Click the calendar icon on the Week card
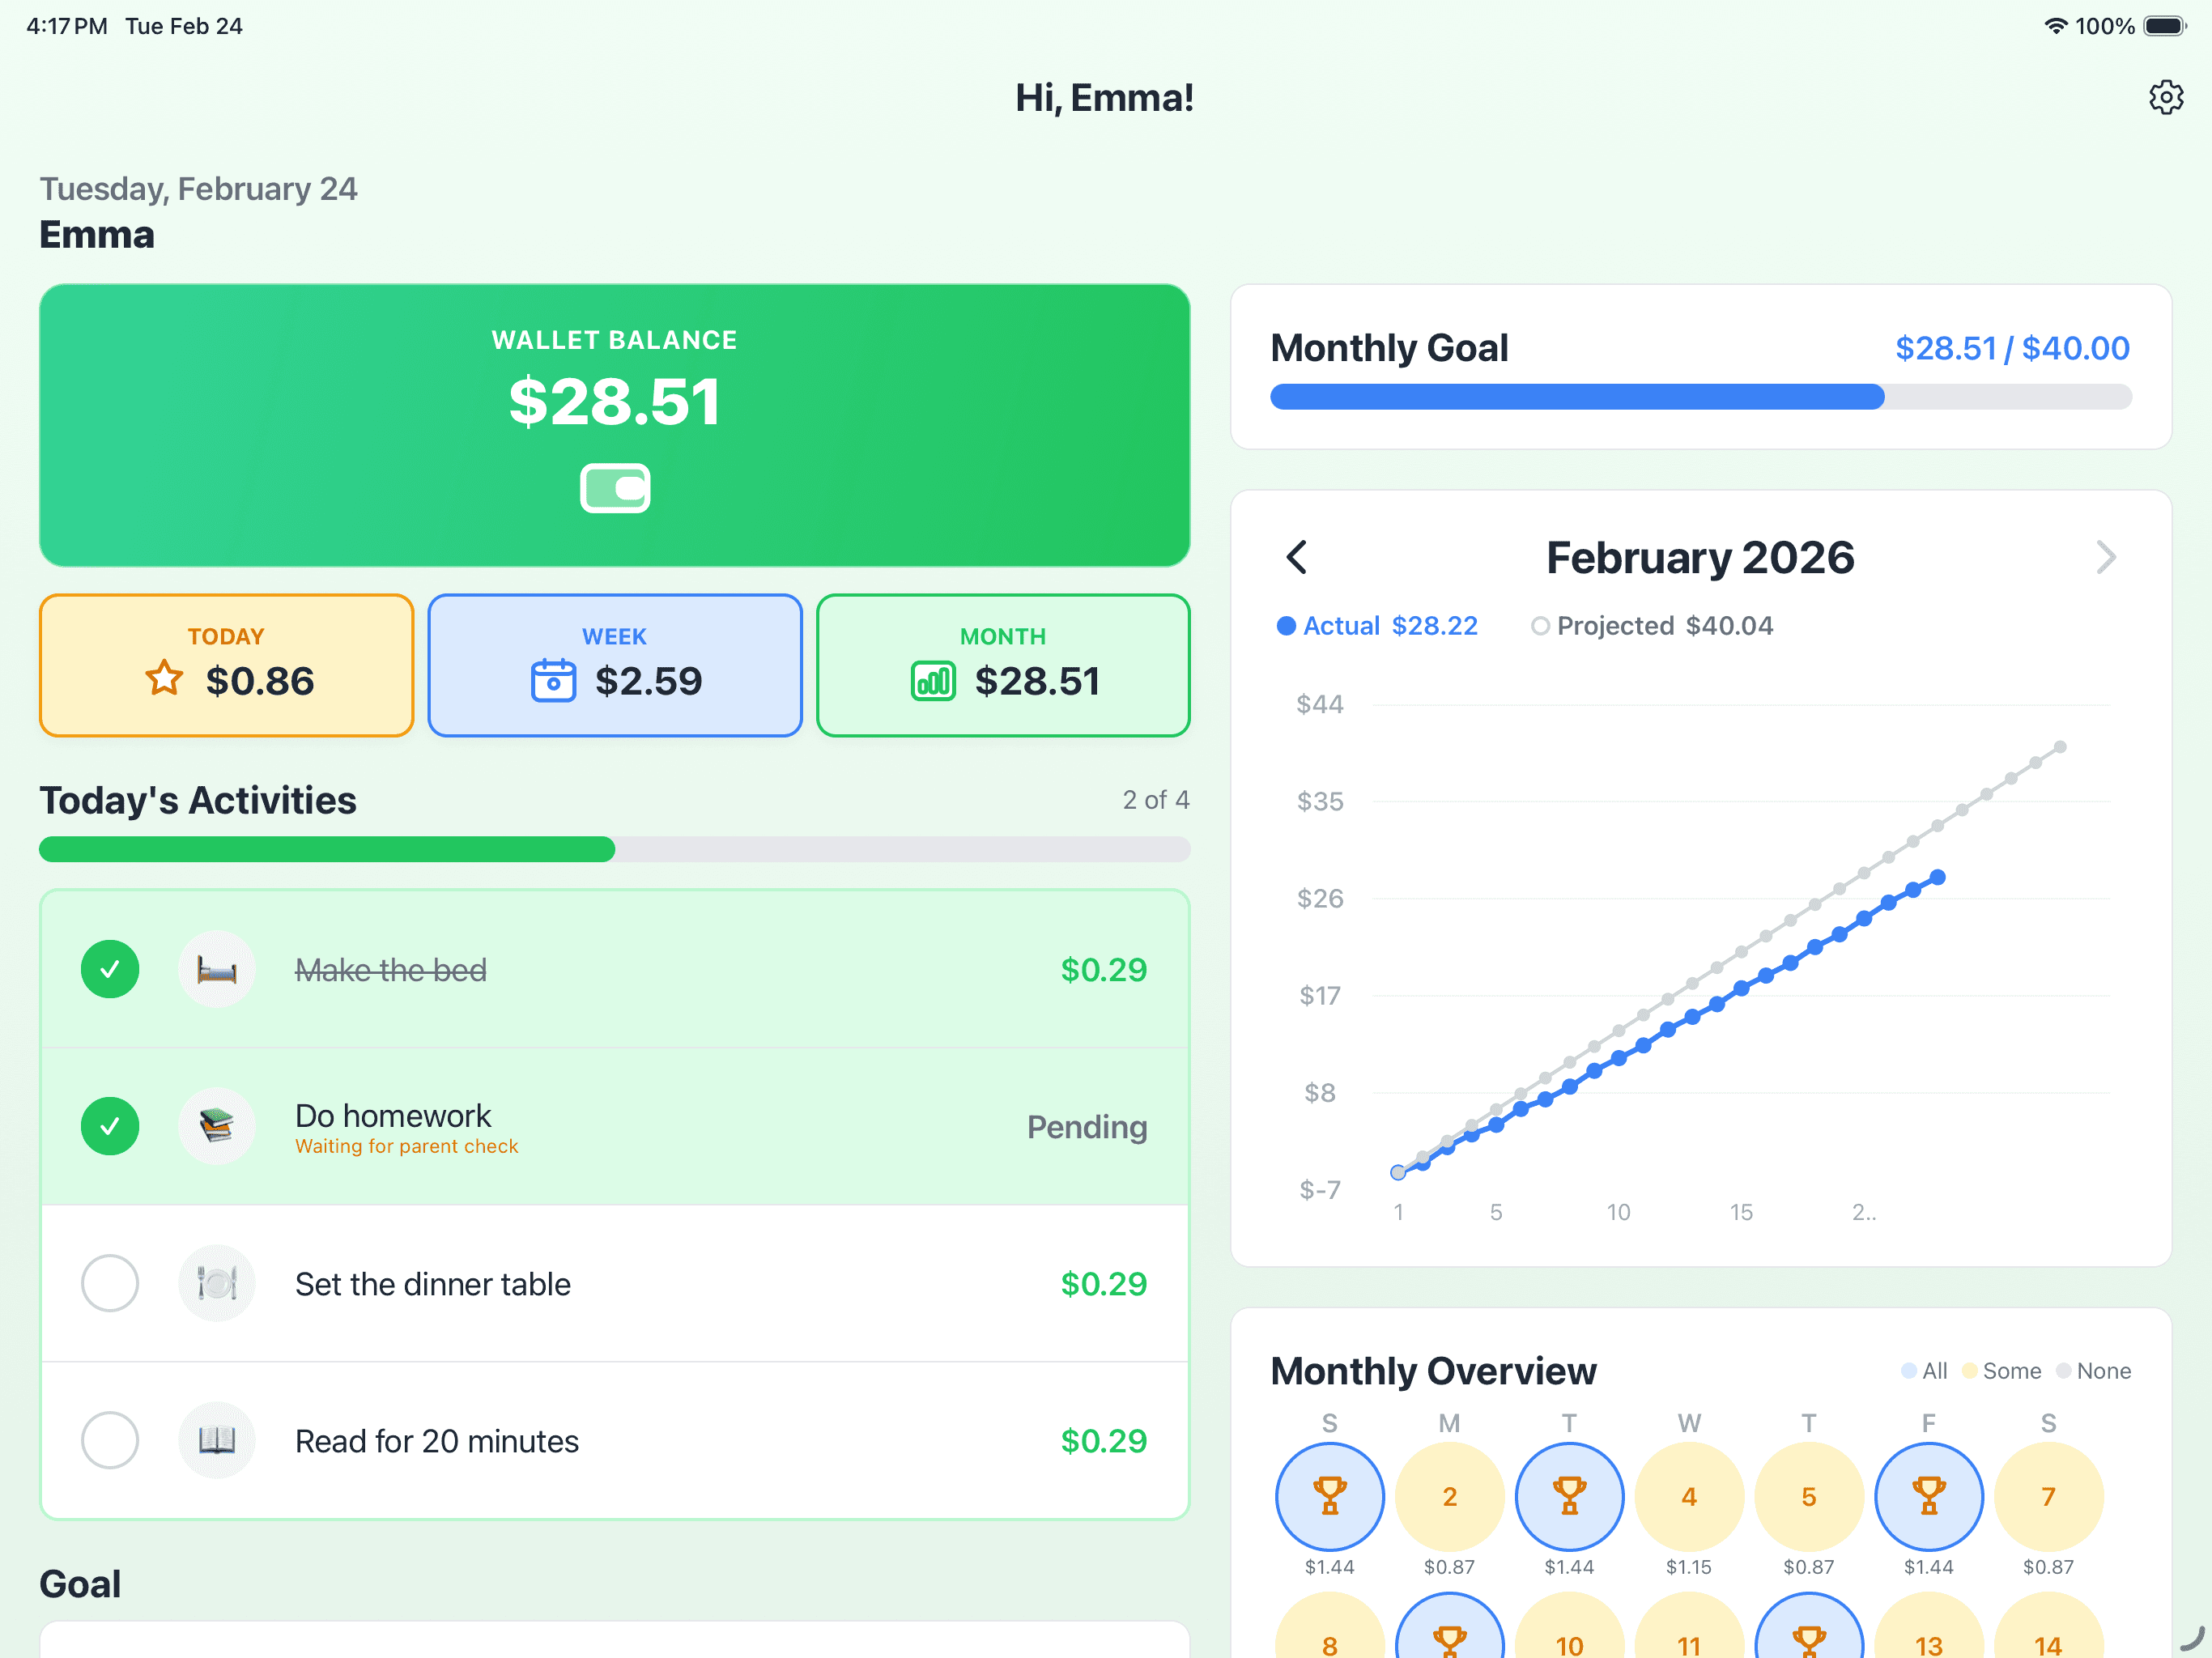Screen dimensions: 2212x1658 tap(553, 679)
